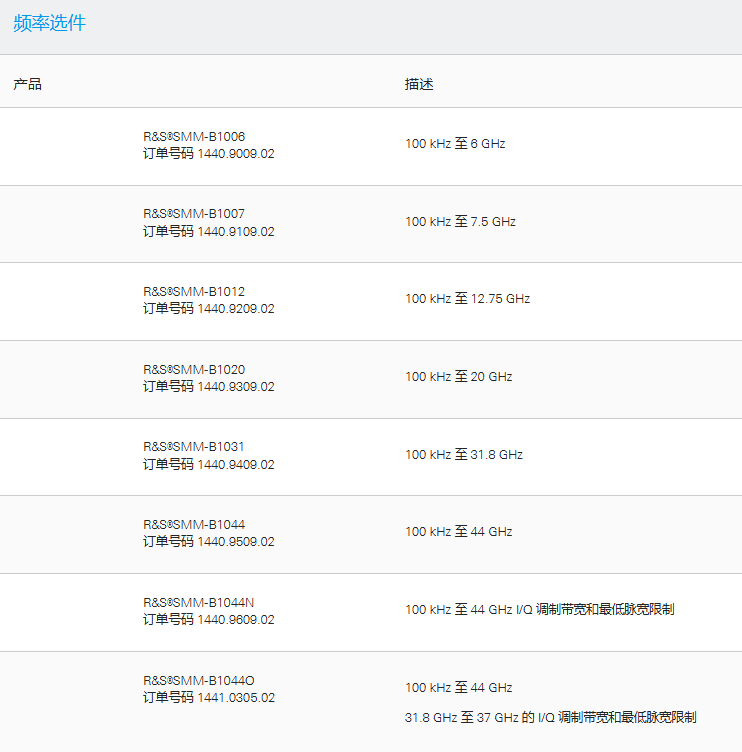Viewport: 742px width, 752px height.
Task: Select product name R&S®SMM-B1012
Action: point(194,292)
